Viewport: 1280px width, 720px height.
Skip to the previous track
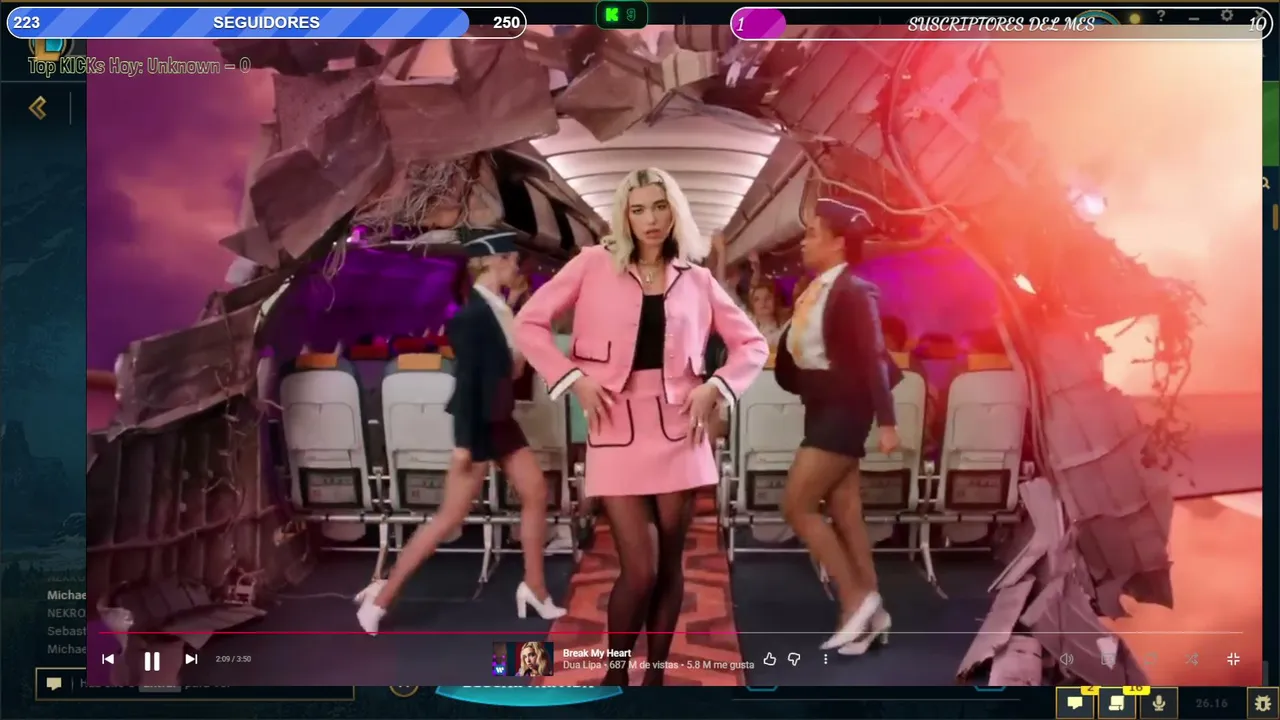tap(108, 659)
